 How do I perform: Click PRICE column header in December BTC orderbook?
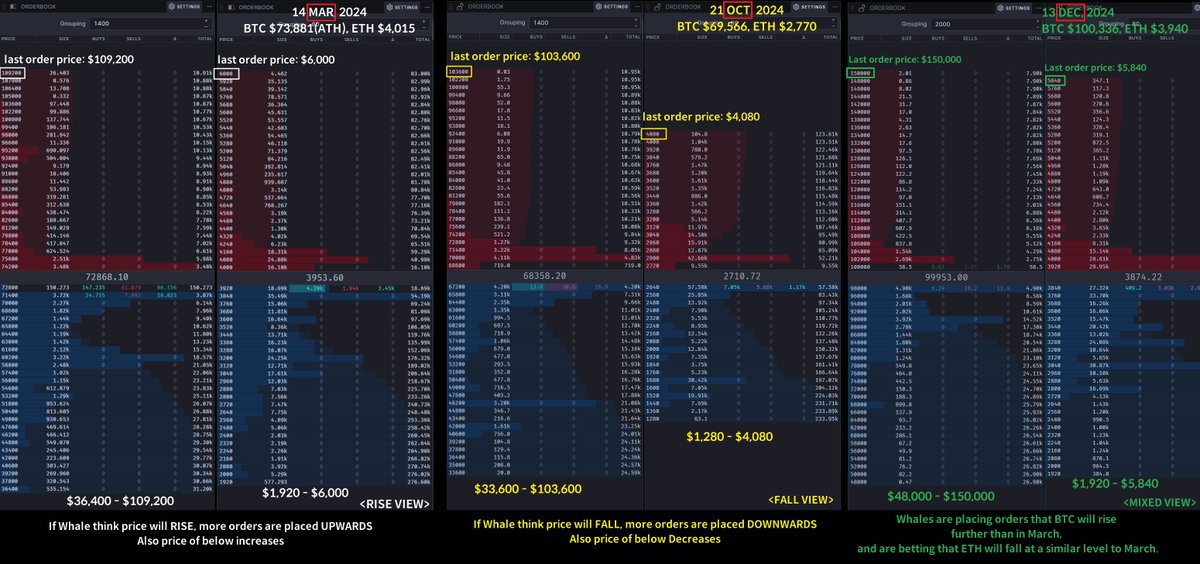click(x=857, y=38)
